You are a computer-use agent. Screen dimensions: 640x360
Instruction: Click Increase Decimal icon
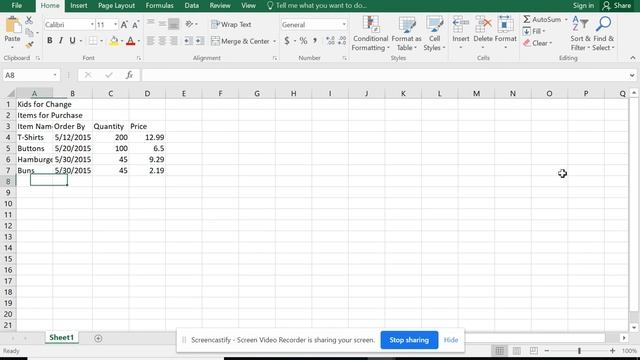click(330, 41)
